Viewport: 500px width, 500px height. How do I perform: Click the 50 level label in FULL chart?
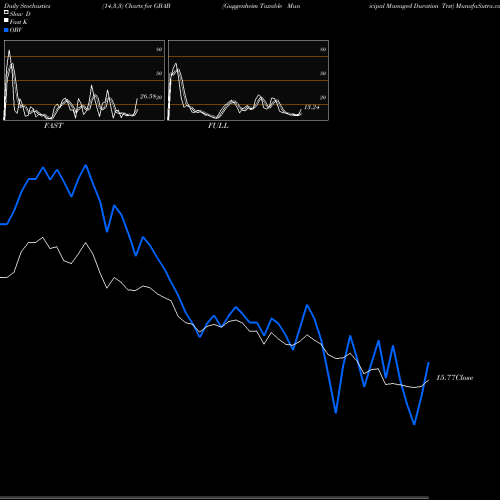point(323,73)
